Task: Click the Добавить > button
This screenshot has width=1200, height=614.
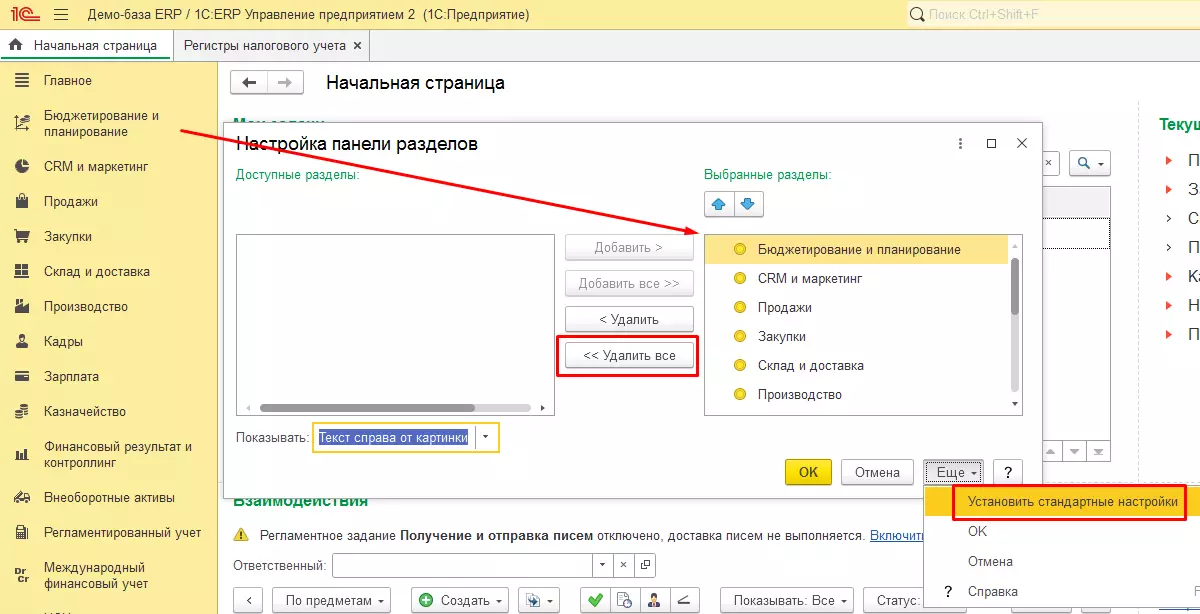Action: click(x=629, y=247)
